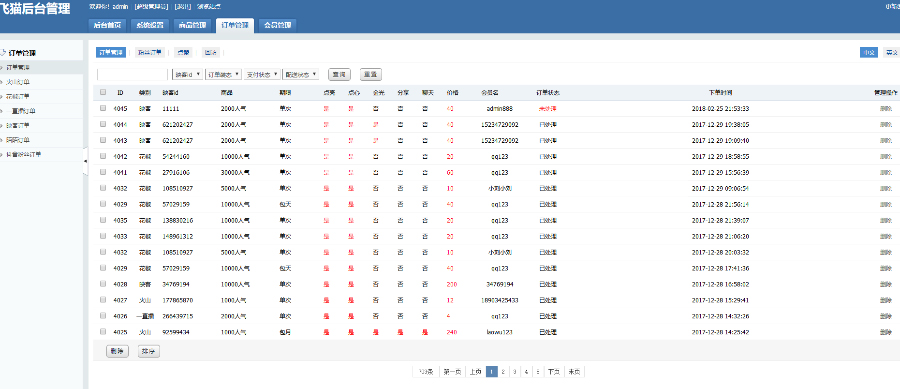
Task: Click the 查询 search button
Action: (x=339, y=75)
